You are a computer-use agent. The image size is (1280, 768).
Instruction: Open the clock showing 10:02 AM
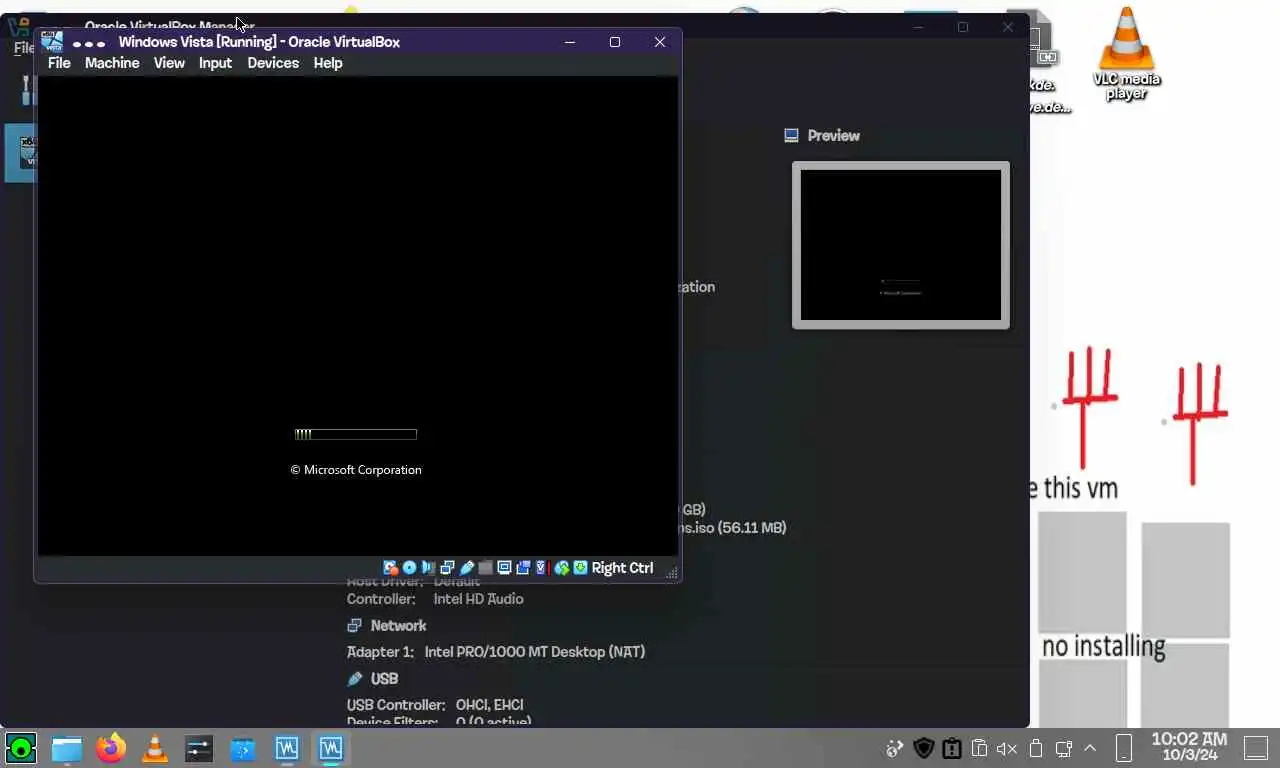[1189, 746]
